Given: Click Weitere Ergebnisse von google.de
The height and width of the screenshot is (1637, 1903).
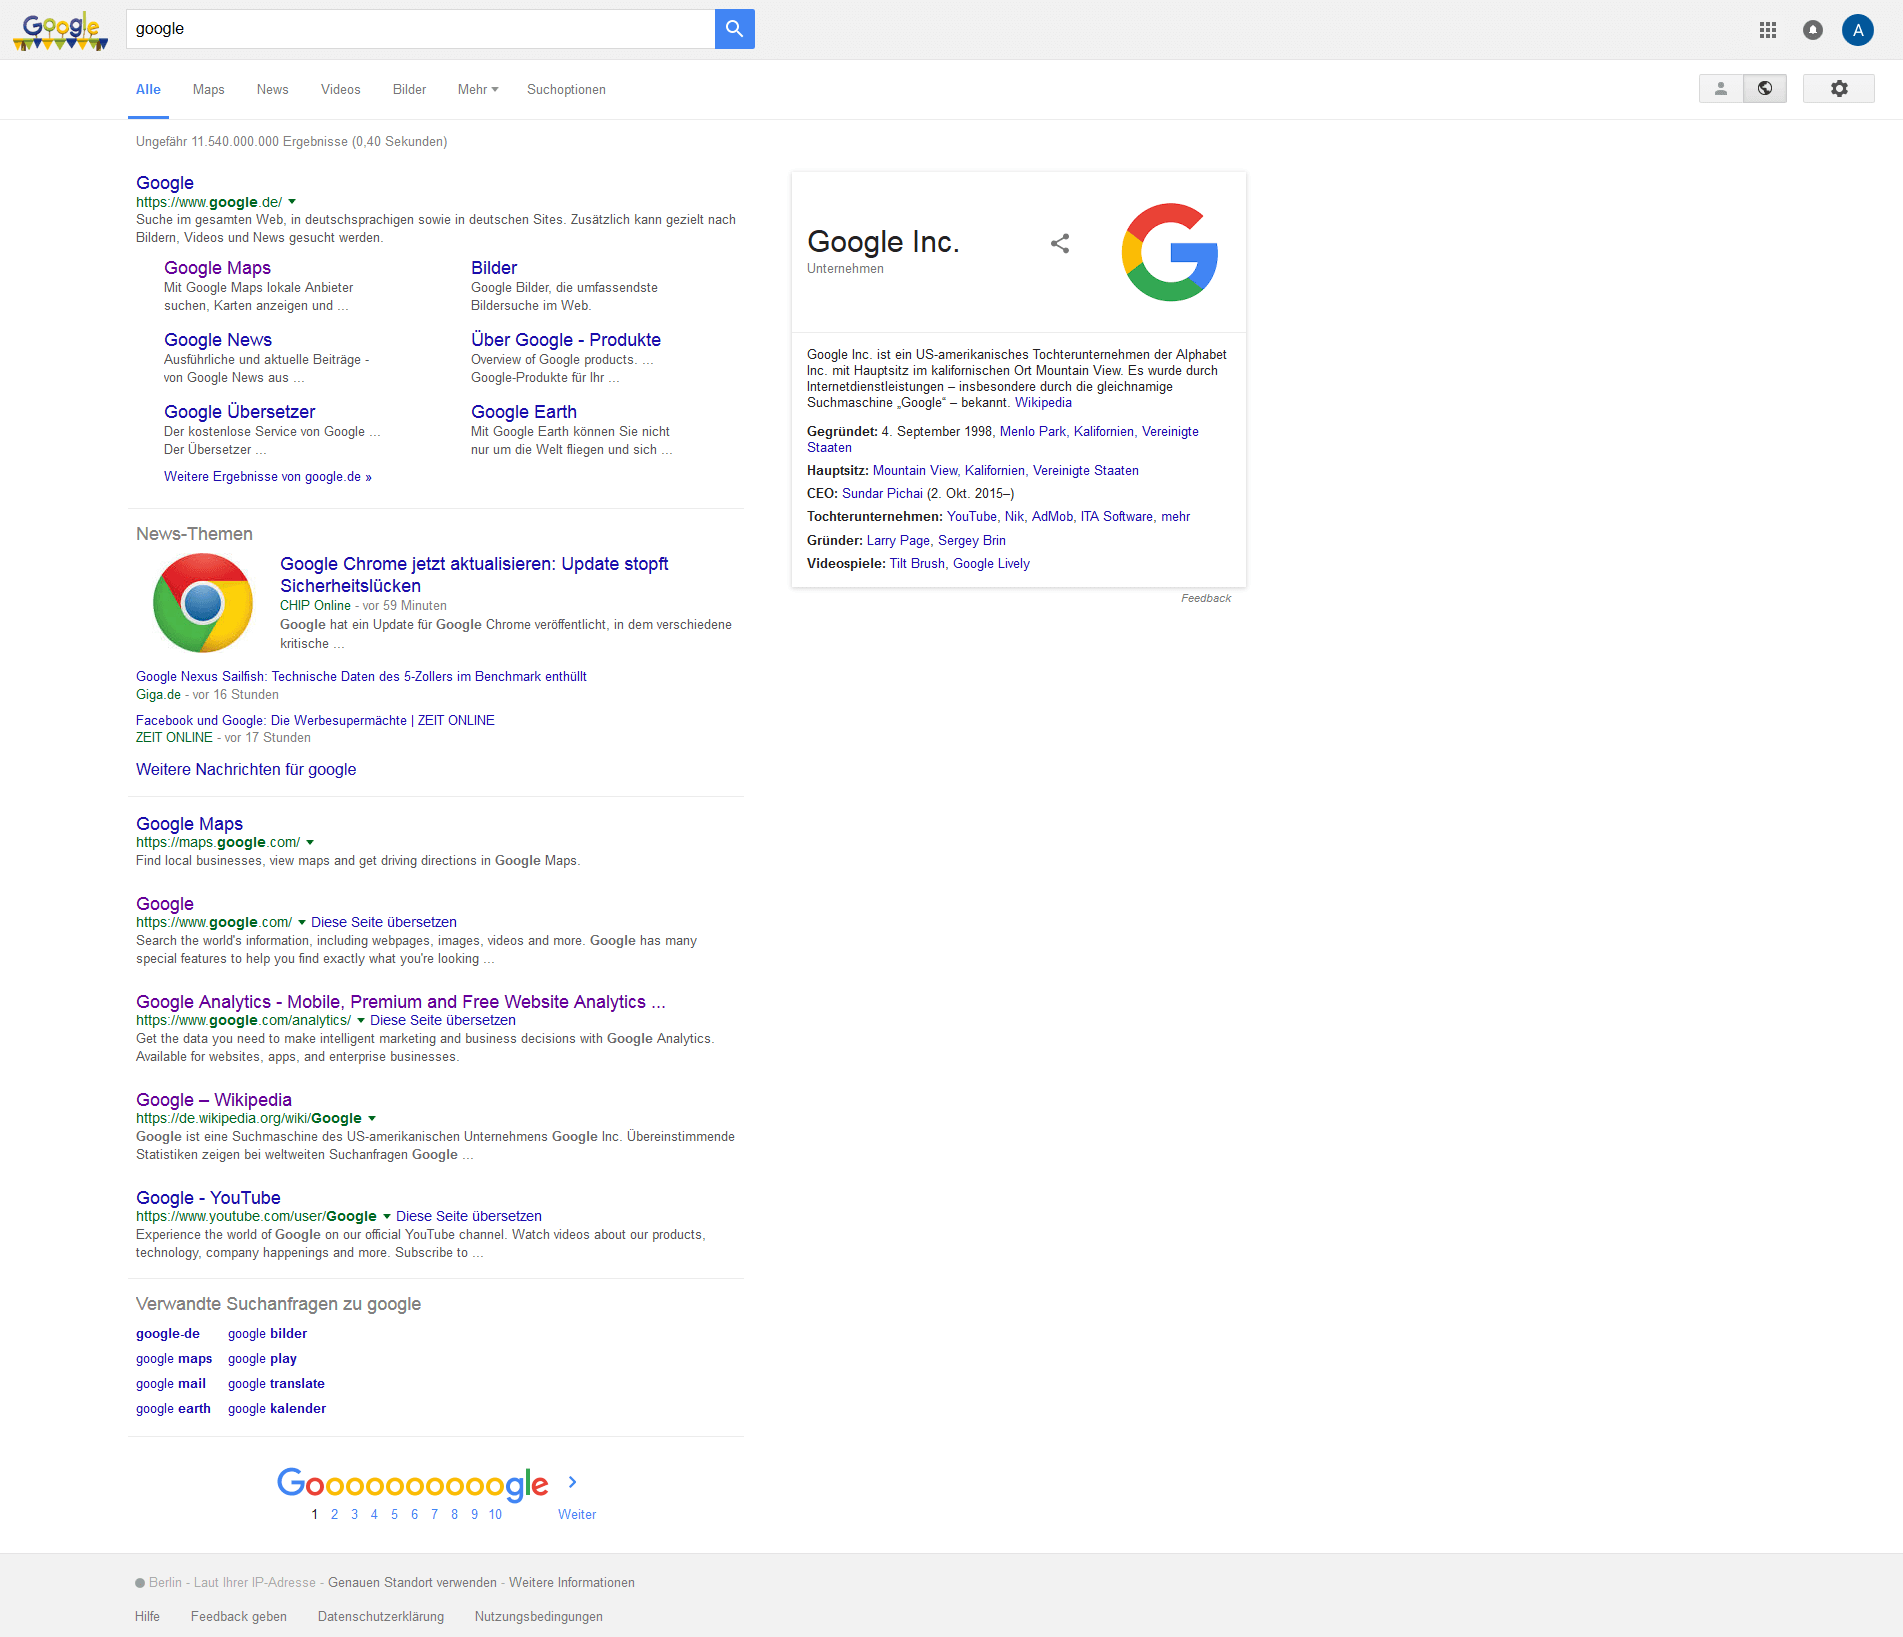Looking at the screenshot, I should pyautogui.click(x=268, y=477).
